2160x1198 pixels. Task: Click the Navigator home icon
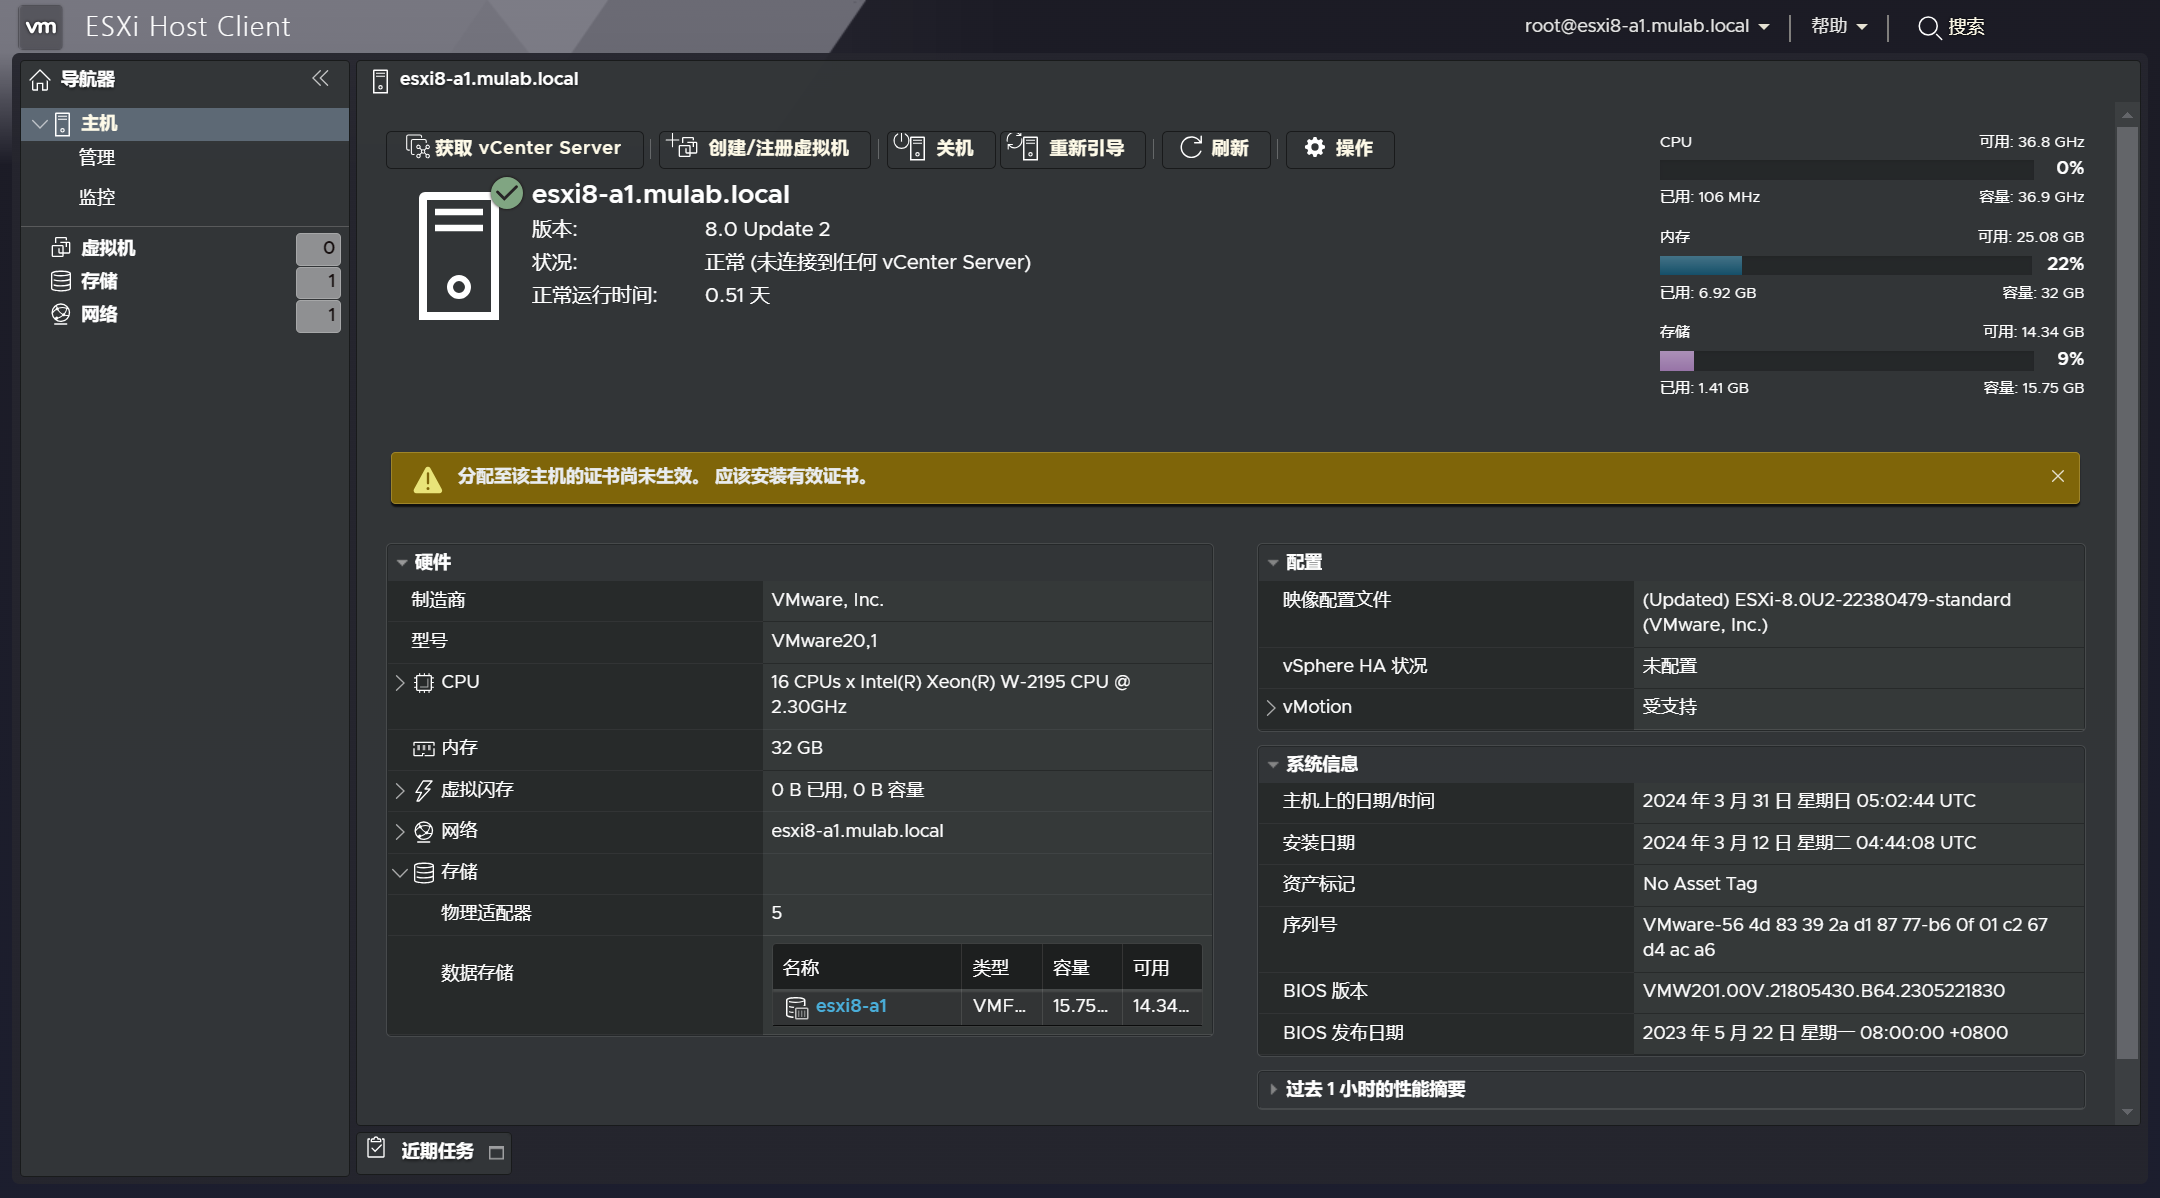[40, 80]
